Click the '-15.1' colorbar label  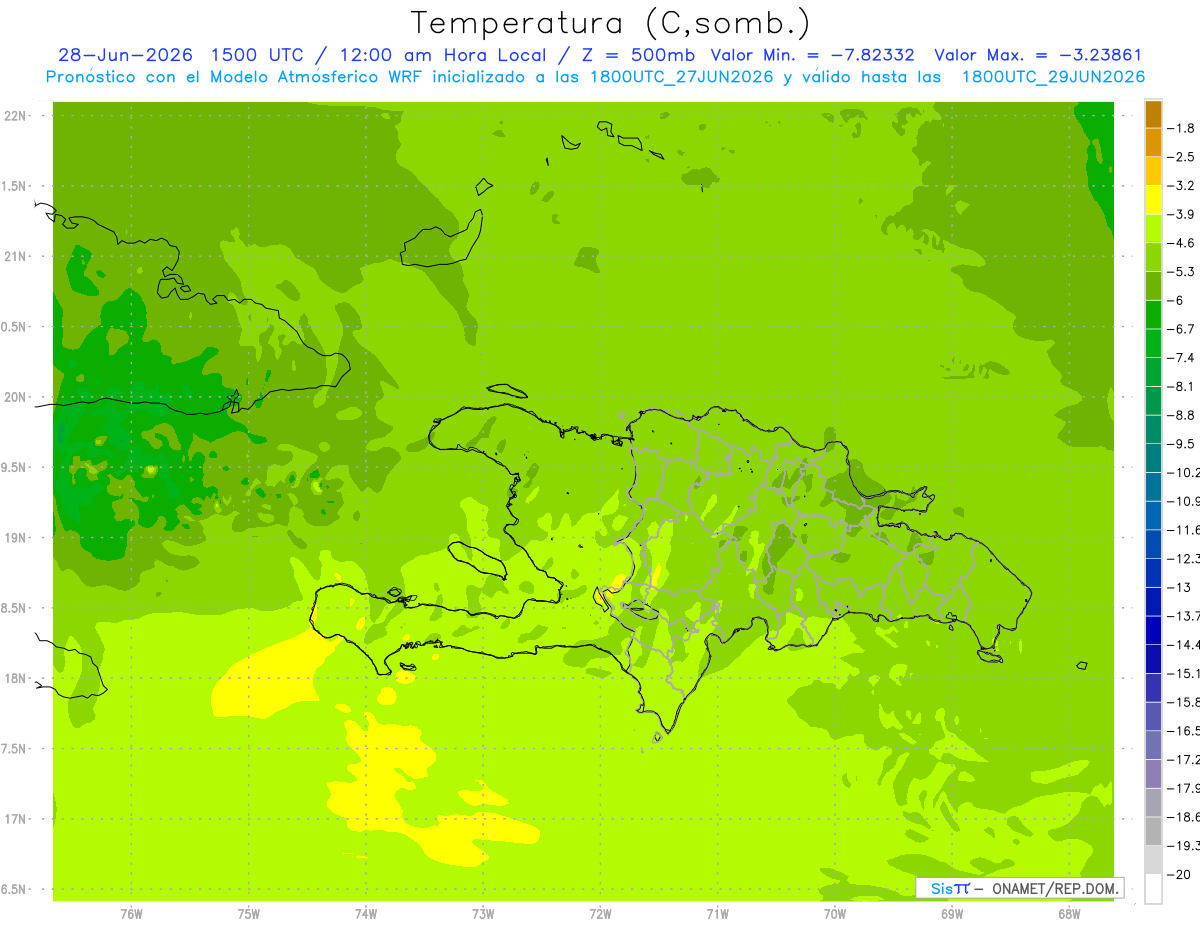(x=1184, y=674)
